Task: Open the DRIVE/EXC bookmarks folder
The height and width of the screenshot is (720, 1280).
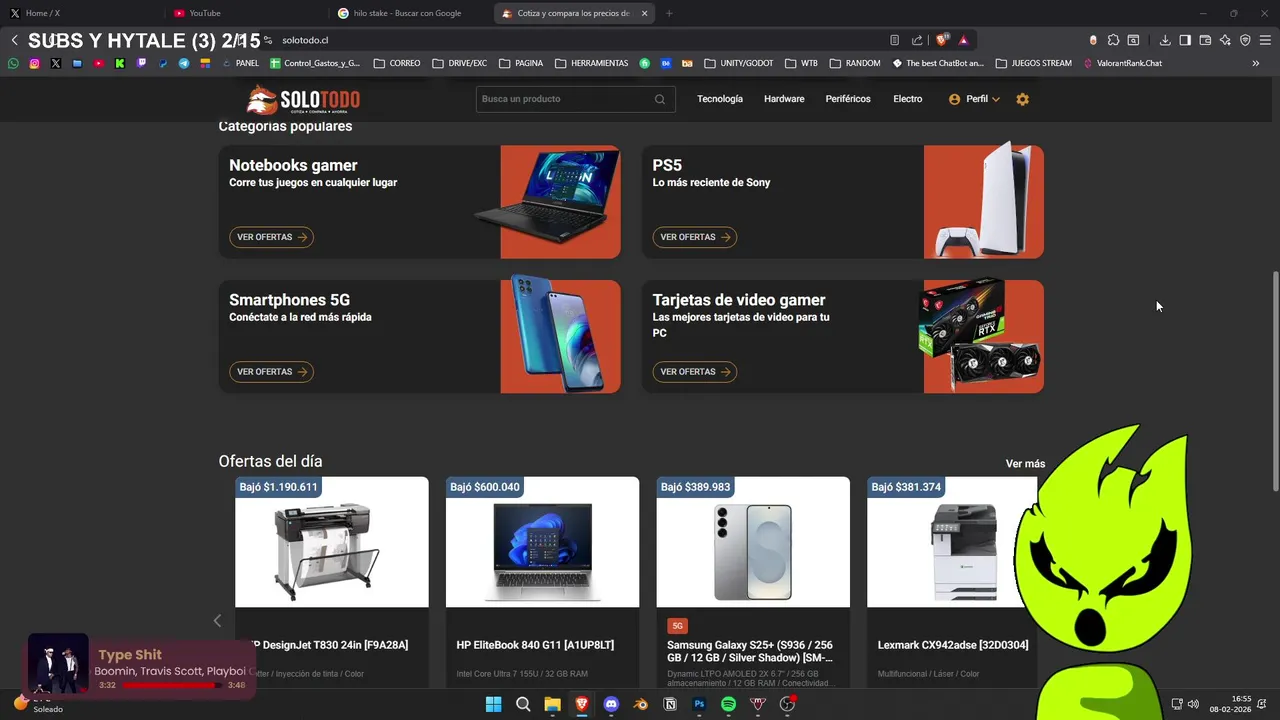Action: click(x=460, y=63)
